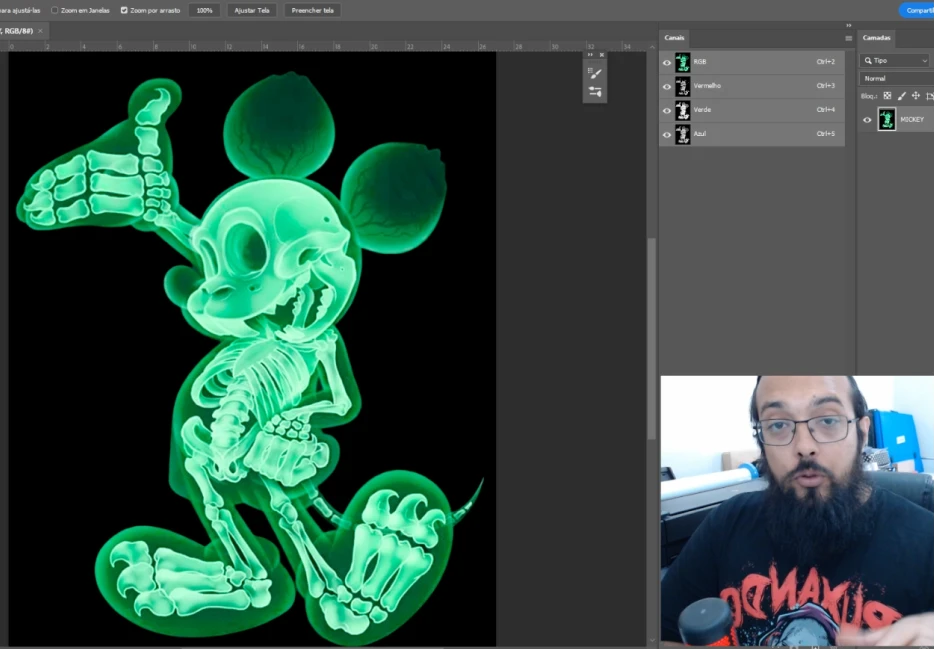This screenshot has width=935, height=649.
Task: Click the lock transparent pixels icon in Camadas
Action: tap(887, 95)
